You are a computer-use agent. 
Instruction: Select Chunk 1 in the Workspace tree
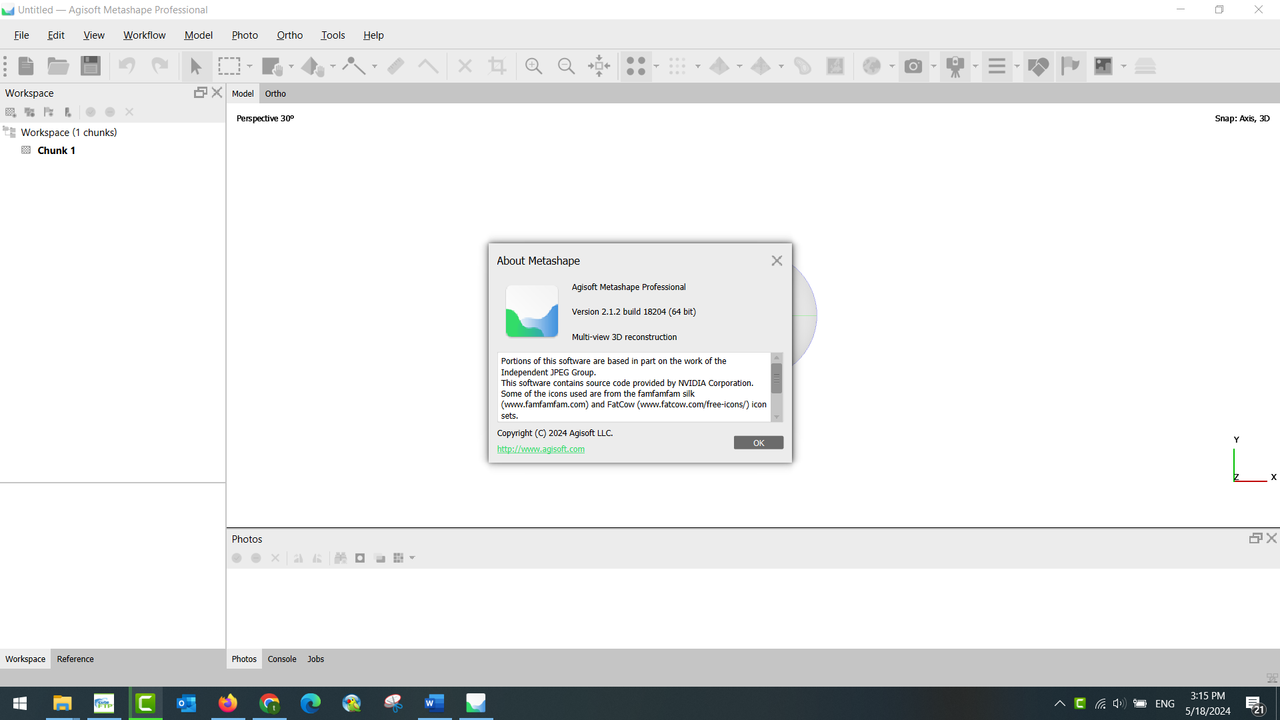tap(56, 150)
